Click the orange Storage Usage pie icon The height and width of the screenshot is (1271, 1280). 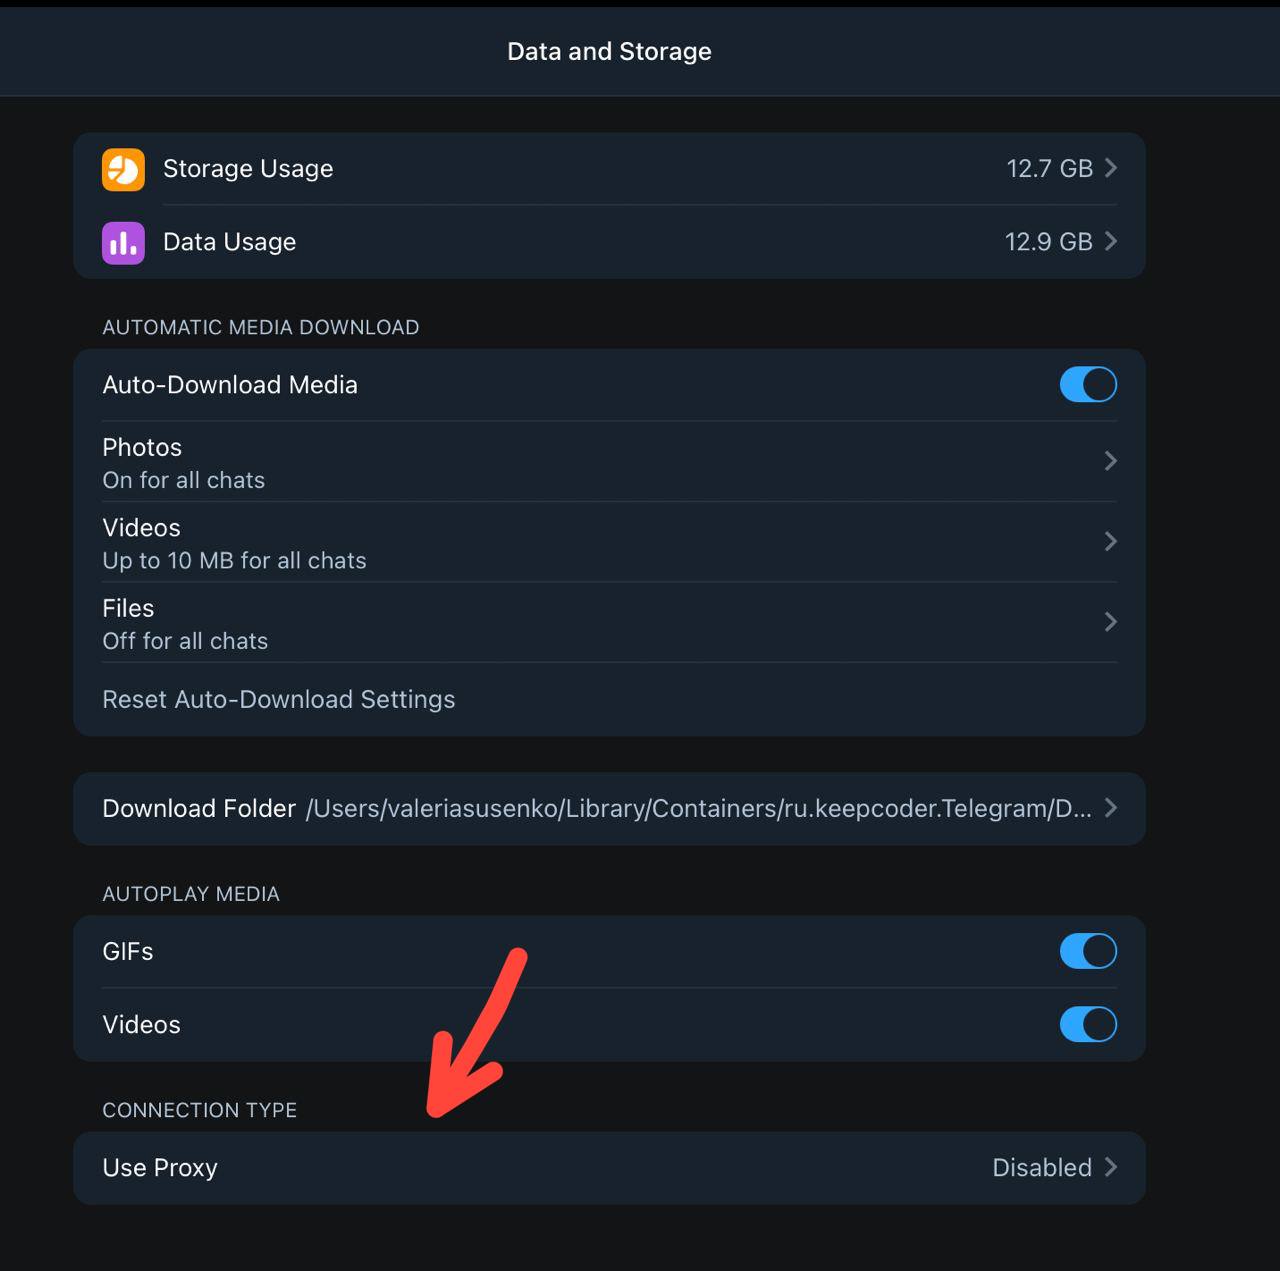click(122, 169)
